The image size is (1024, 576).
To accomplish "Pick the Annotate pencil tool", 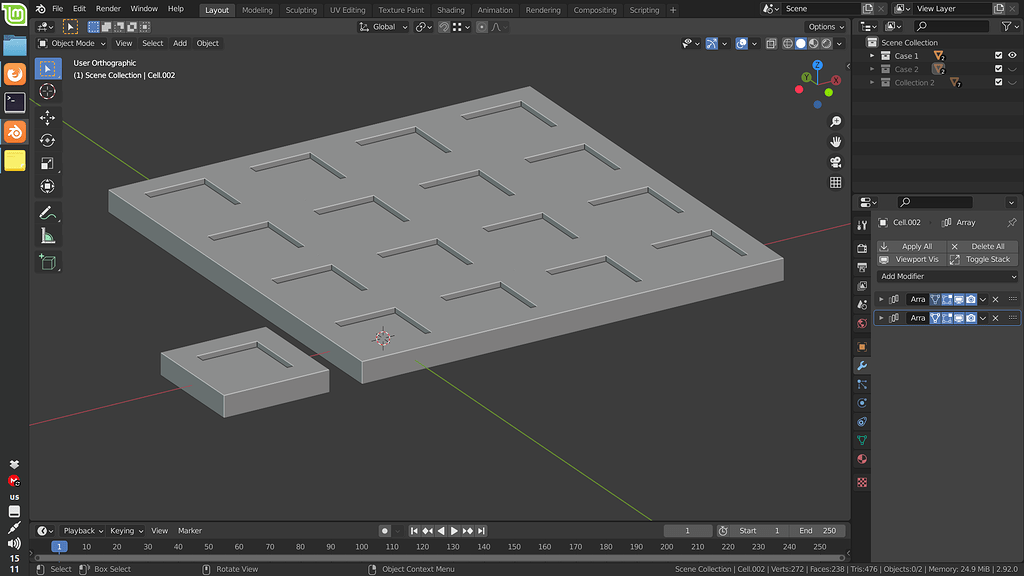I will click(x=48, y=213).
